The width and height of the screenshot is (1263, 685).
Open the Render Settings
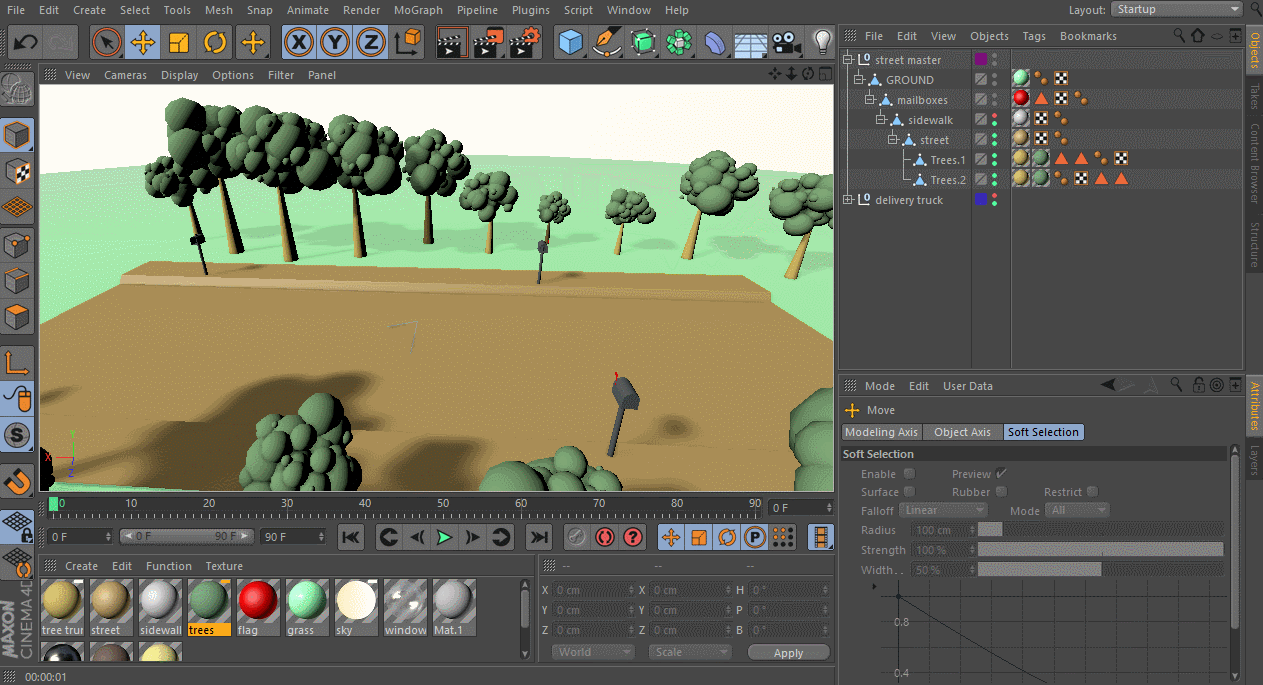pos(524,43)
